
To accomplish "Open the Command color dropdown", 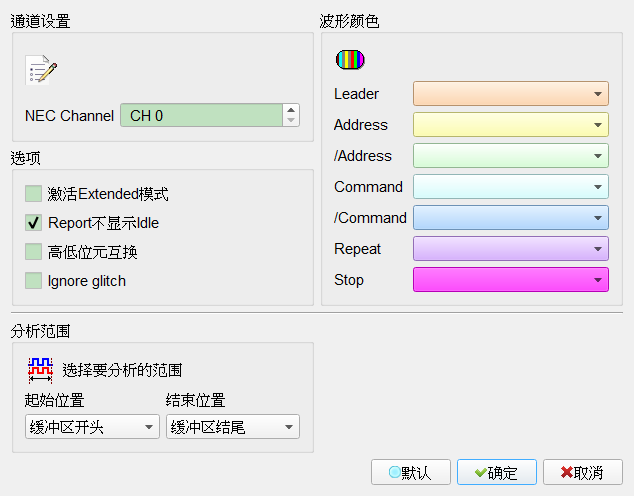I will [511, 187].
